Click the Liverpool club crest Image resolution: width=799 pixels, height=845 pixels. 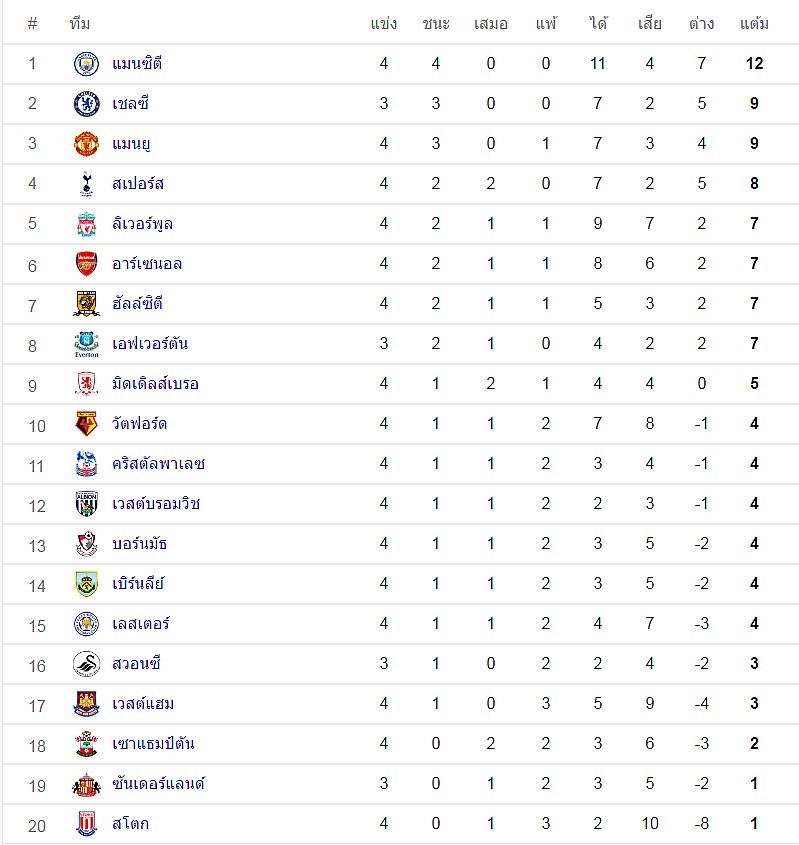pyautogui.click(x=86, y=224)
